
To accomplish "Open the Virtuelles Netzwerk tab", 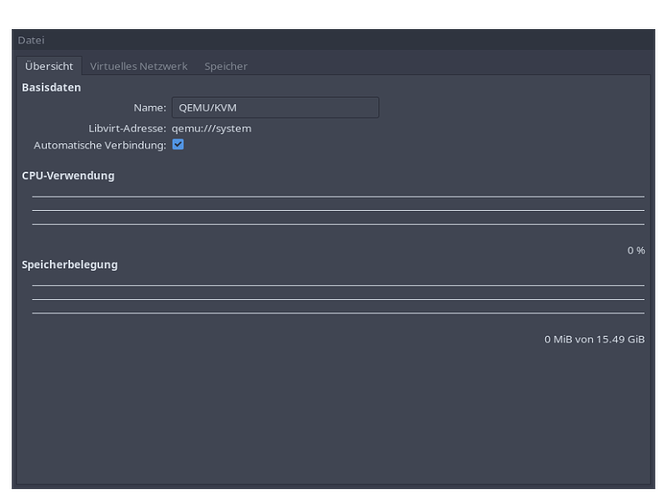I will point(138,66).
